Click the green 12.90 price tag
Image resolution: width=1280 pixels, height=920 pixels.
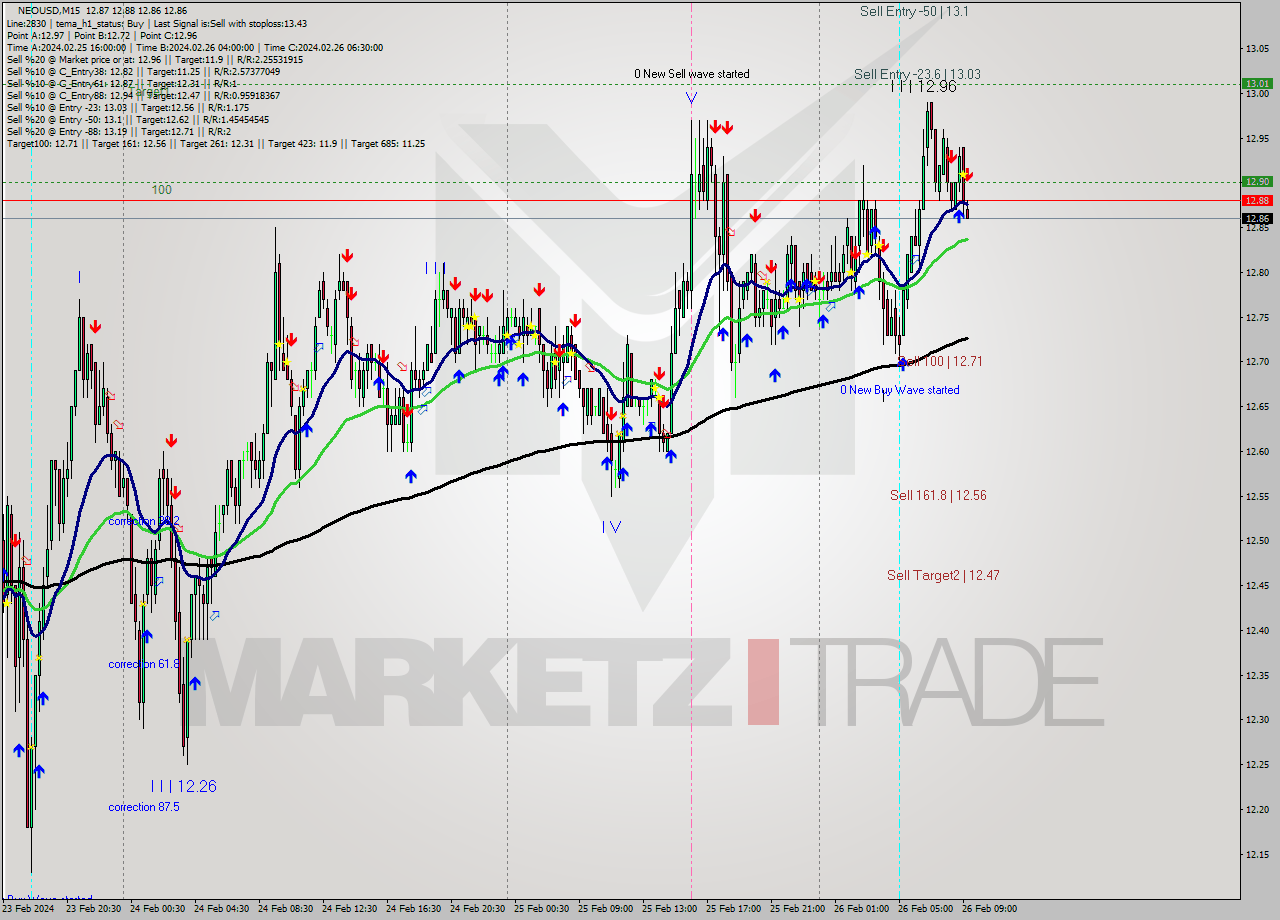(1257, 181)
